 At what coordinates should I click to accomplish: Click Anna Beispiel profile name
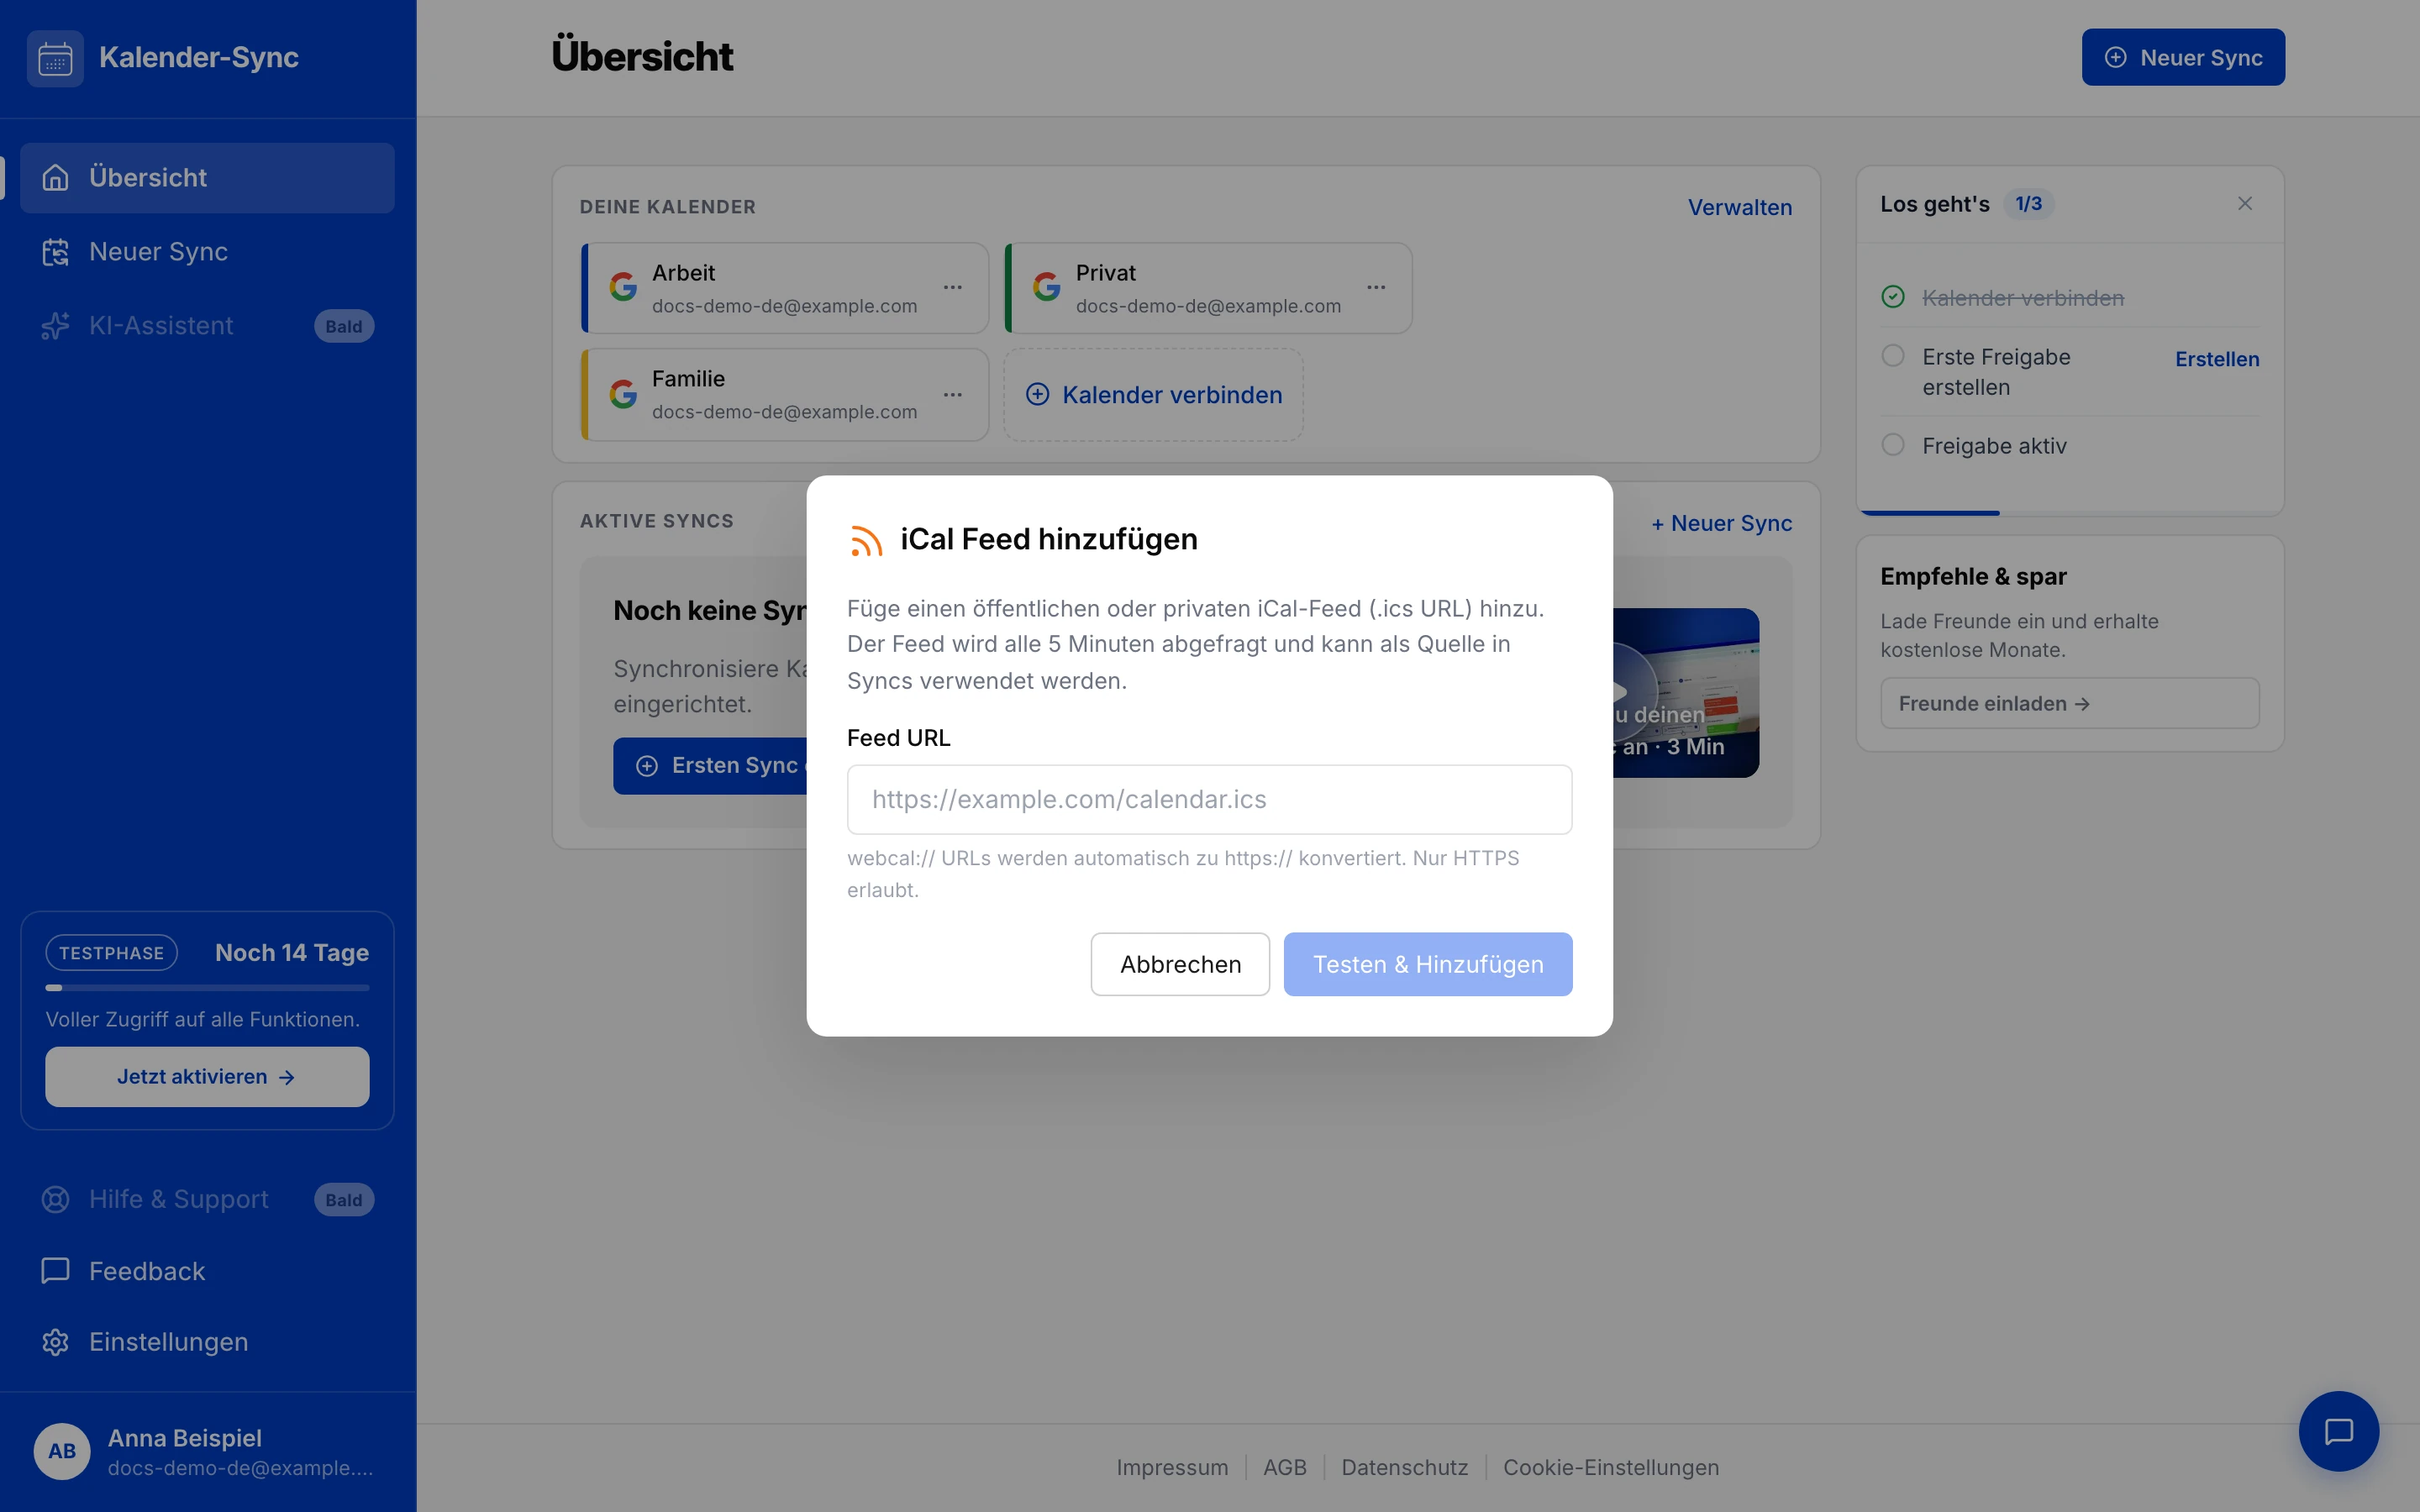coord(184,1438)
